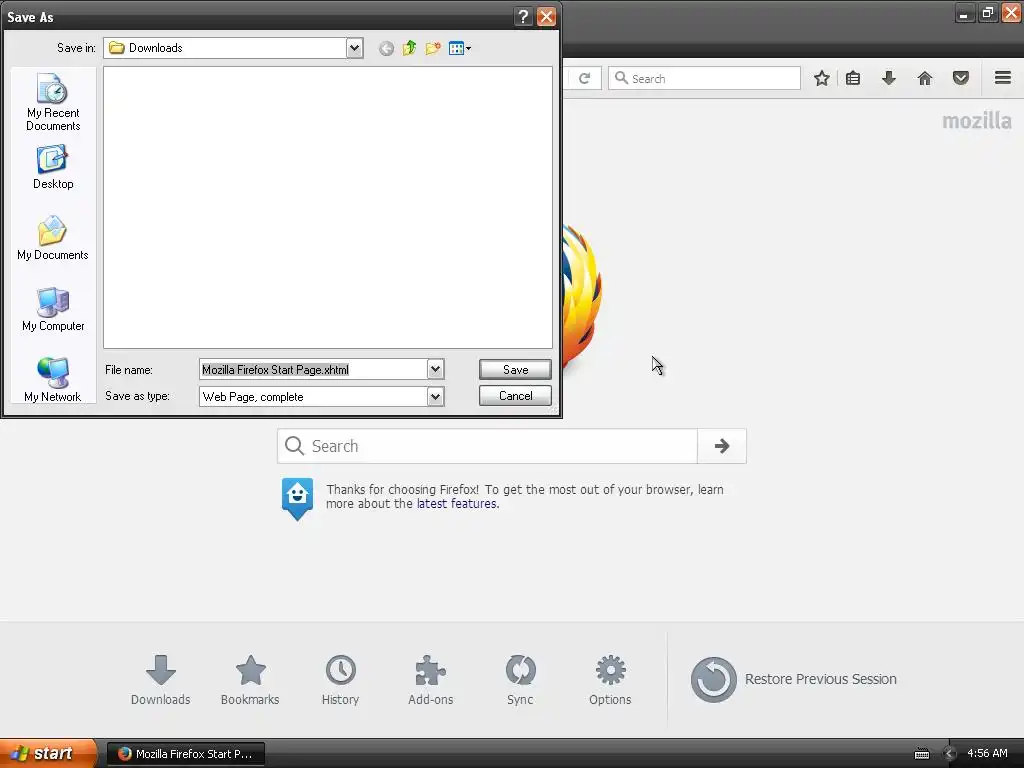Screen dimensions: 1024x768
Task: Close the Save As dialog
Action: (x=546, y=16)
